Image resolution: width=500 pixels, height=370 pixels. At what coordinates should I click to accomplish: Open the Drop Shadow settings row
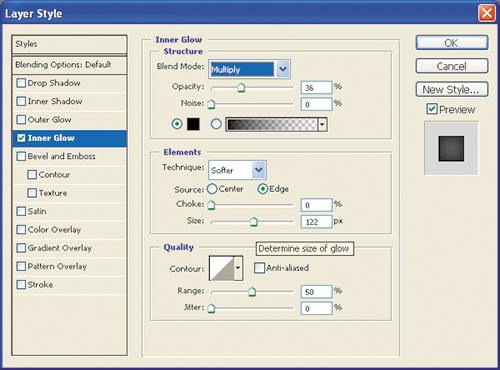click(69, 83)
